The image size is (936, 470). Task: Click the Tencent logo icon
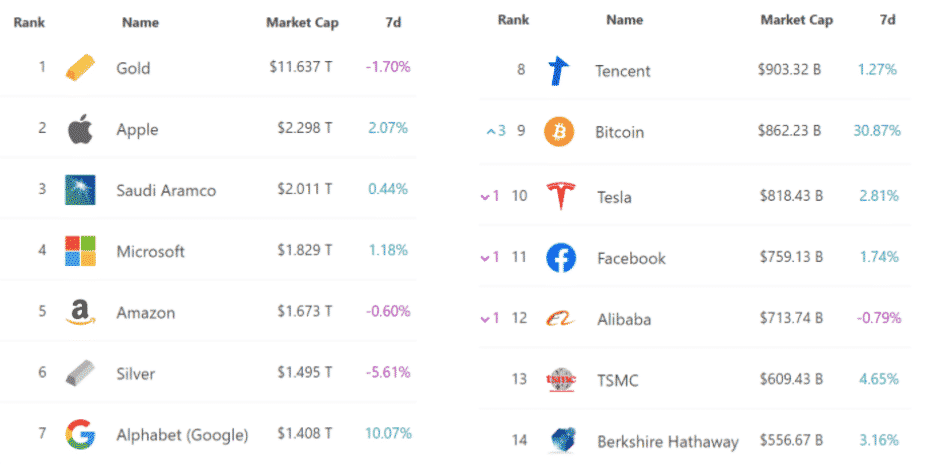tap(559, 70)
